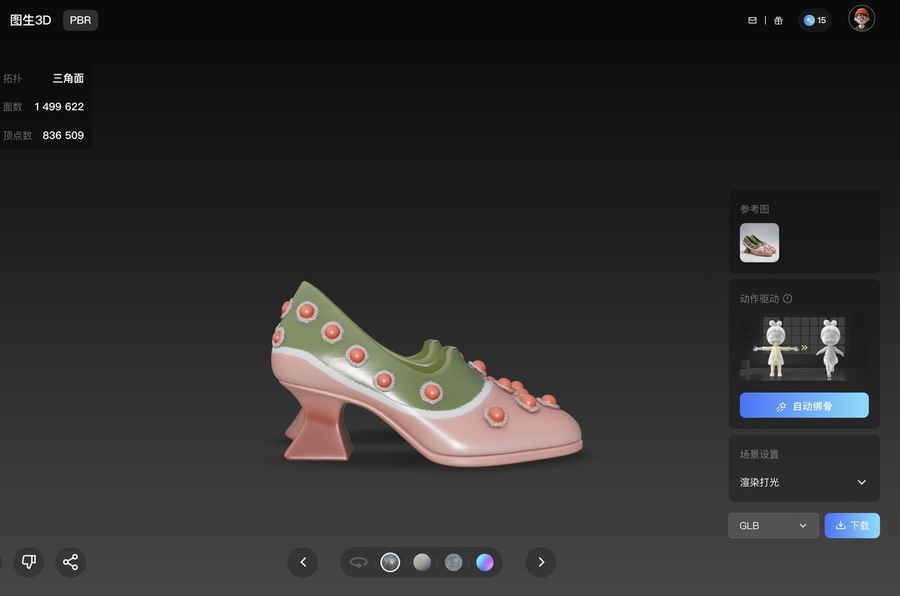Image resolution: width=900 pixels, height=596 pixels.
Task: Open the user avatar profile
Action: pyautogui.click(x=861, y=19)
